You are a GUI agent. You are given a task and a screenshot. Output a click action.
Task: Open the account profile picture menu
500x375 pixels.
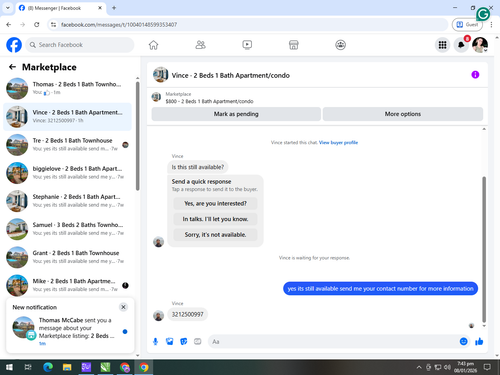point(480,45)
